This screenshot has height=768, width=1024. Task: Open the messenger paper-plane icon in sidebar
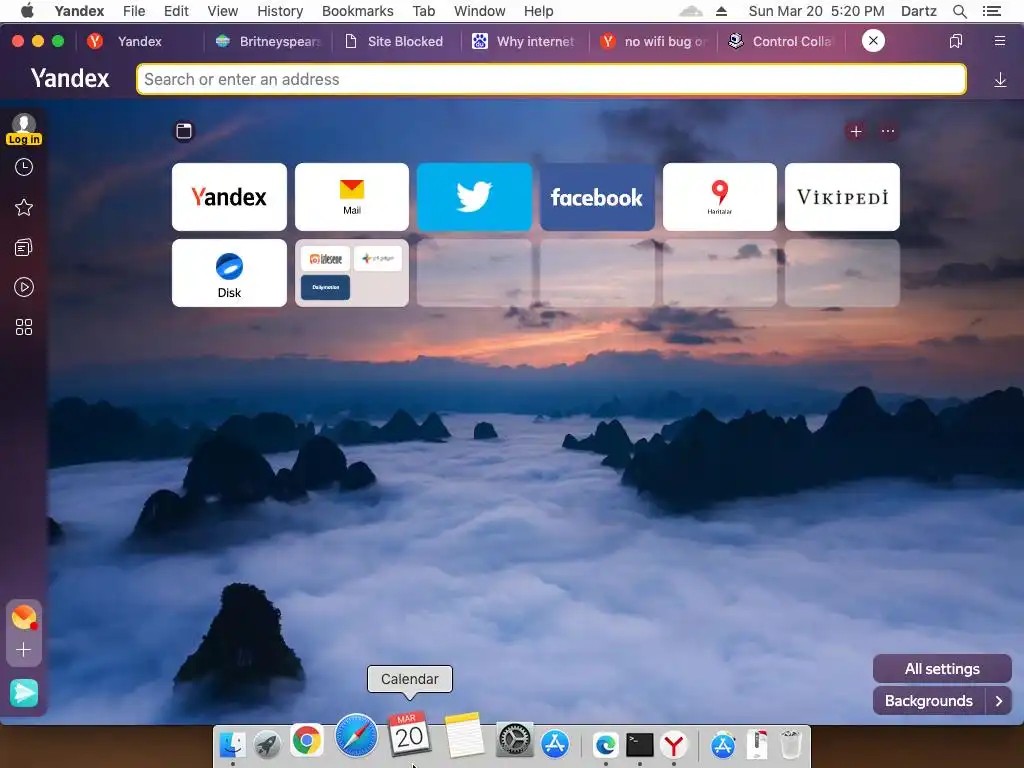coord(24,693)
